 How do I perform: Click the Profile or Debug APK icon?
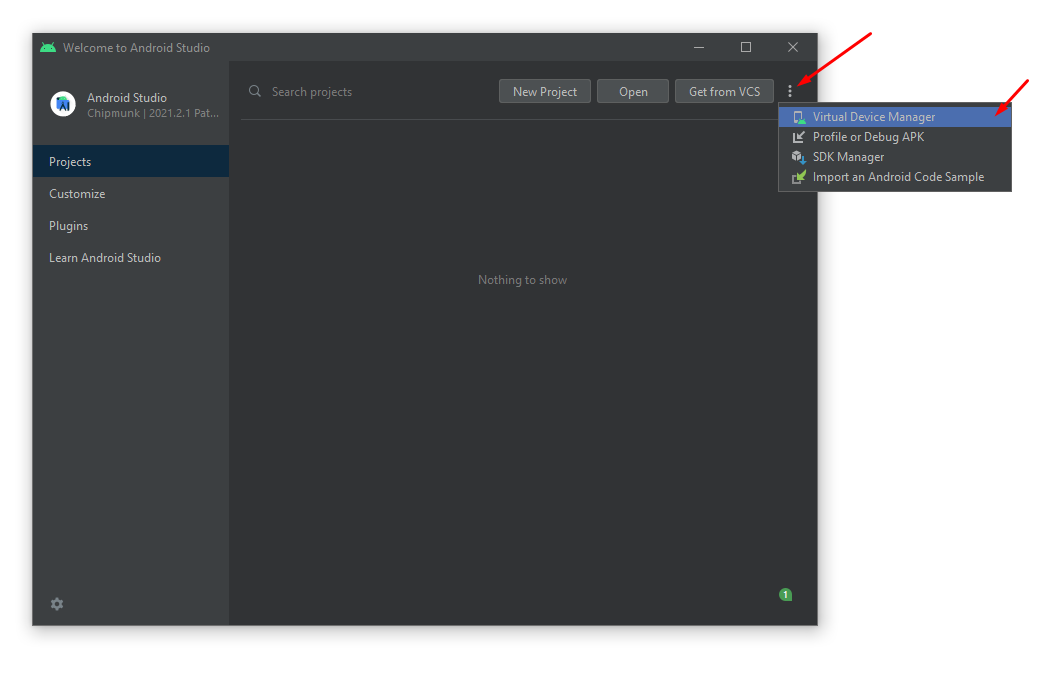[x=799, y=137]
